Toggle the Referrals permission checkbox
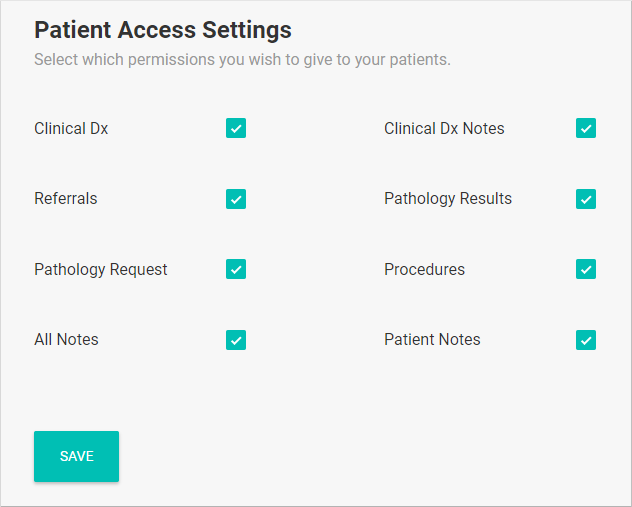The image size is (632, 507). pos(236,199)
